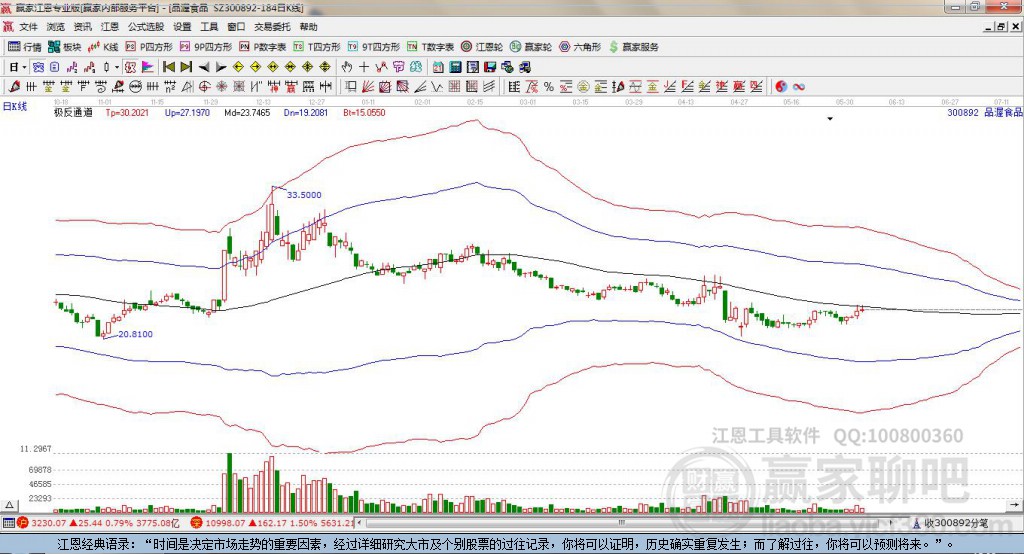
Task: Open the status bar grid icon
Action: [x=8, y=523]
